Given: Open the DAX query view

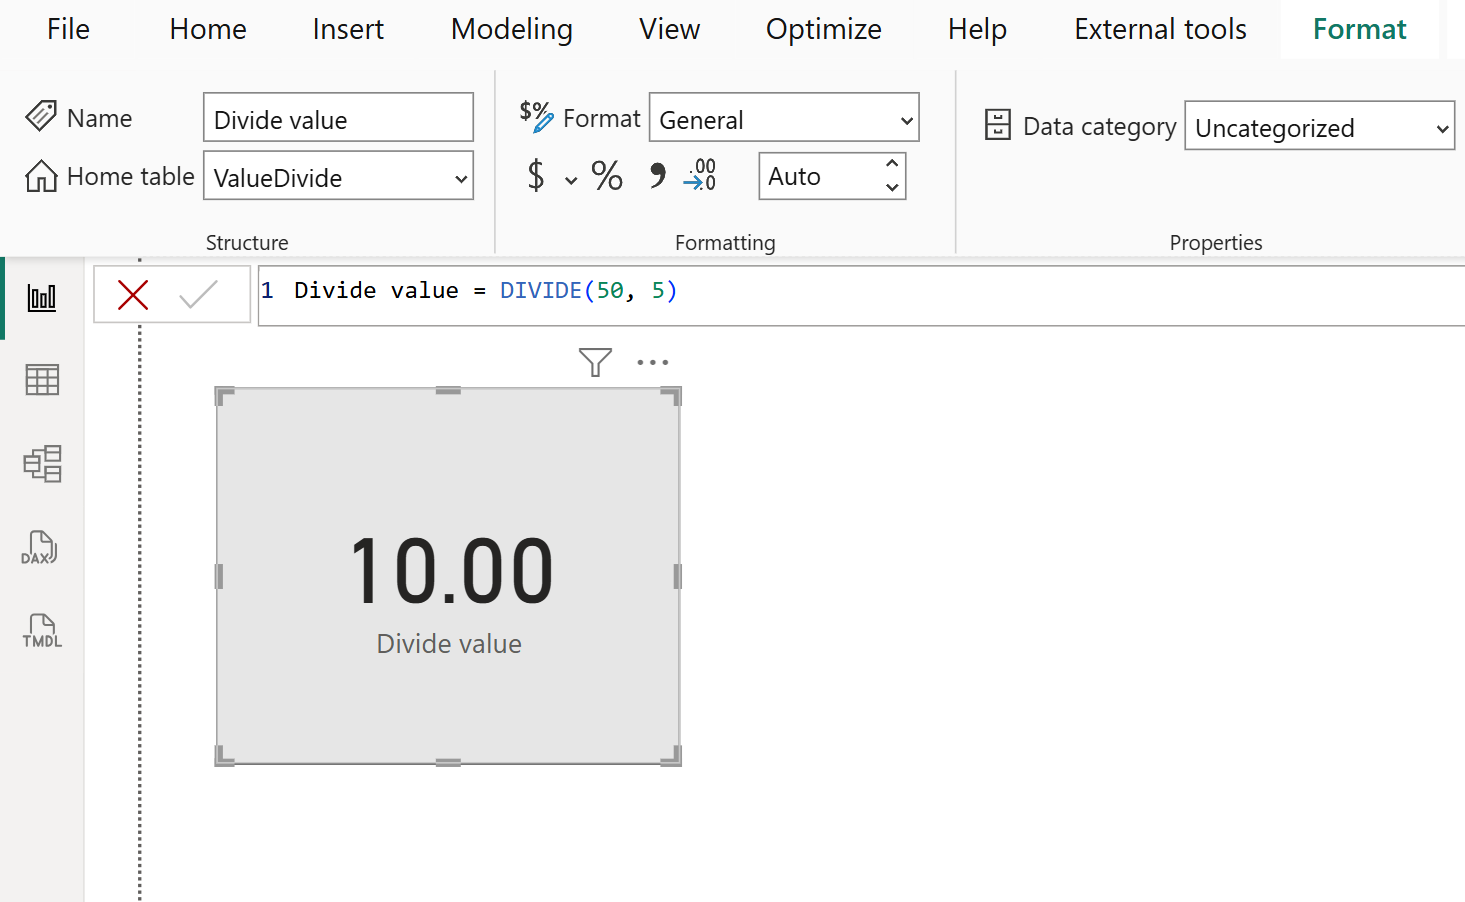Looking at the screenshot, I should point(41,548).
